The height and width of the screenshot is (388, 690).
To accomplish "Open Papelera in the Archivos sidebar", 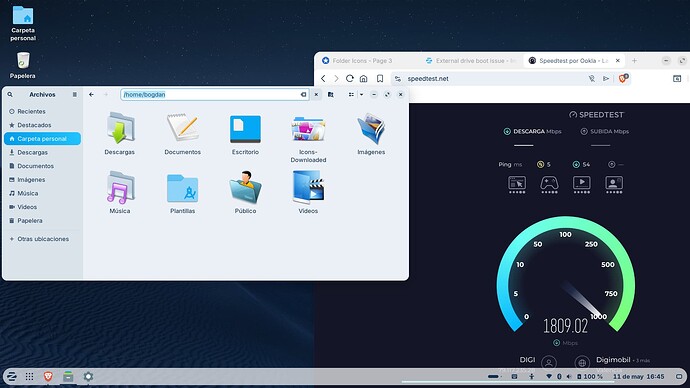I will click(x=42, y=220).
